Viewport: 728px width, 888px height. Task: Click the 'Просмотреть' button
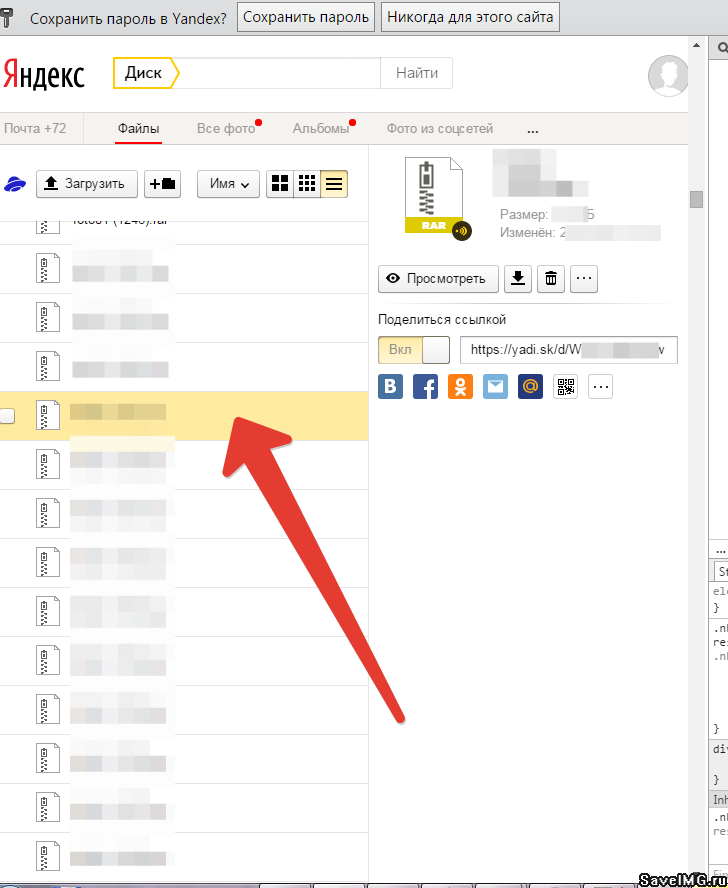point(438,279)
